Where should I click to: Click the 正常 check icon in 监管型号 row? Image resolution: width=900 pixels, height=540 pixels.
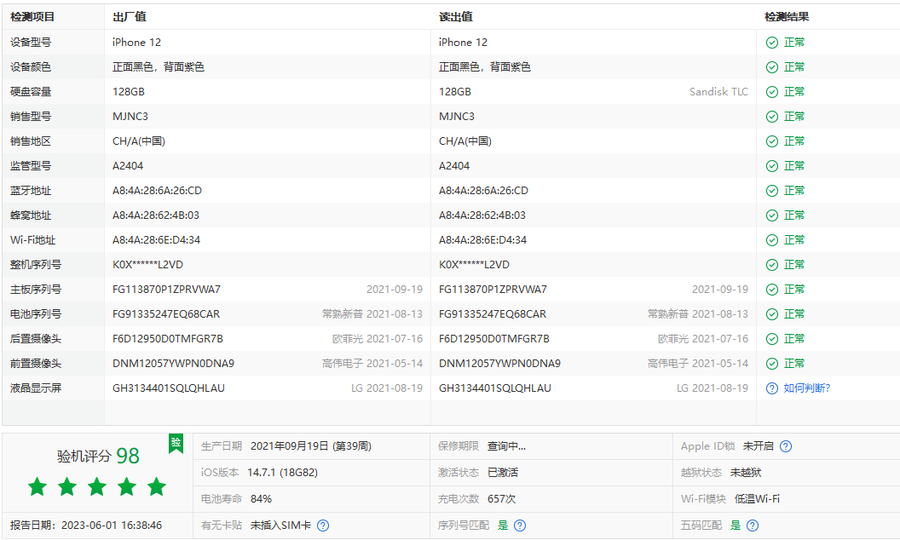click(772, 166)
